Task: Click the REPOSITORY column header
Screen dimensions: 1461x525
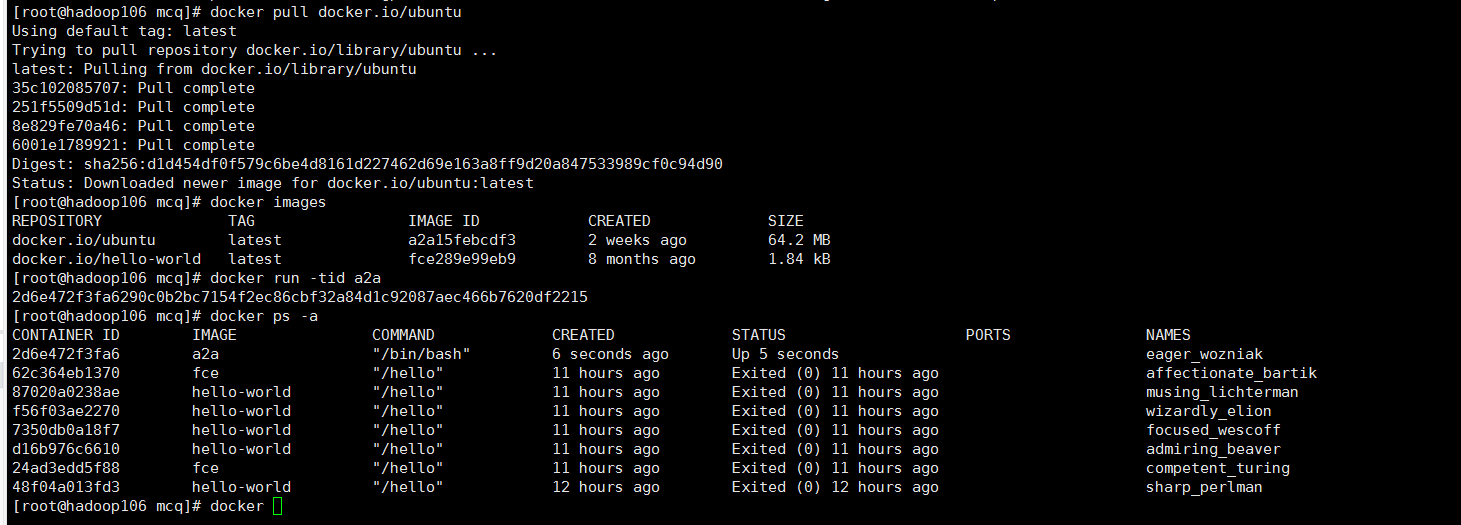Action: [56, 221]
